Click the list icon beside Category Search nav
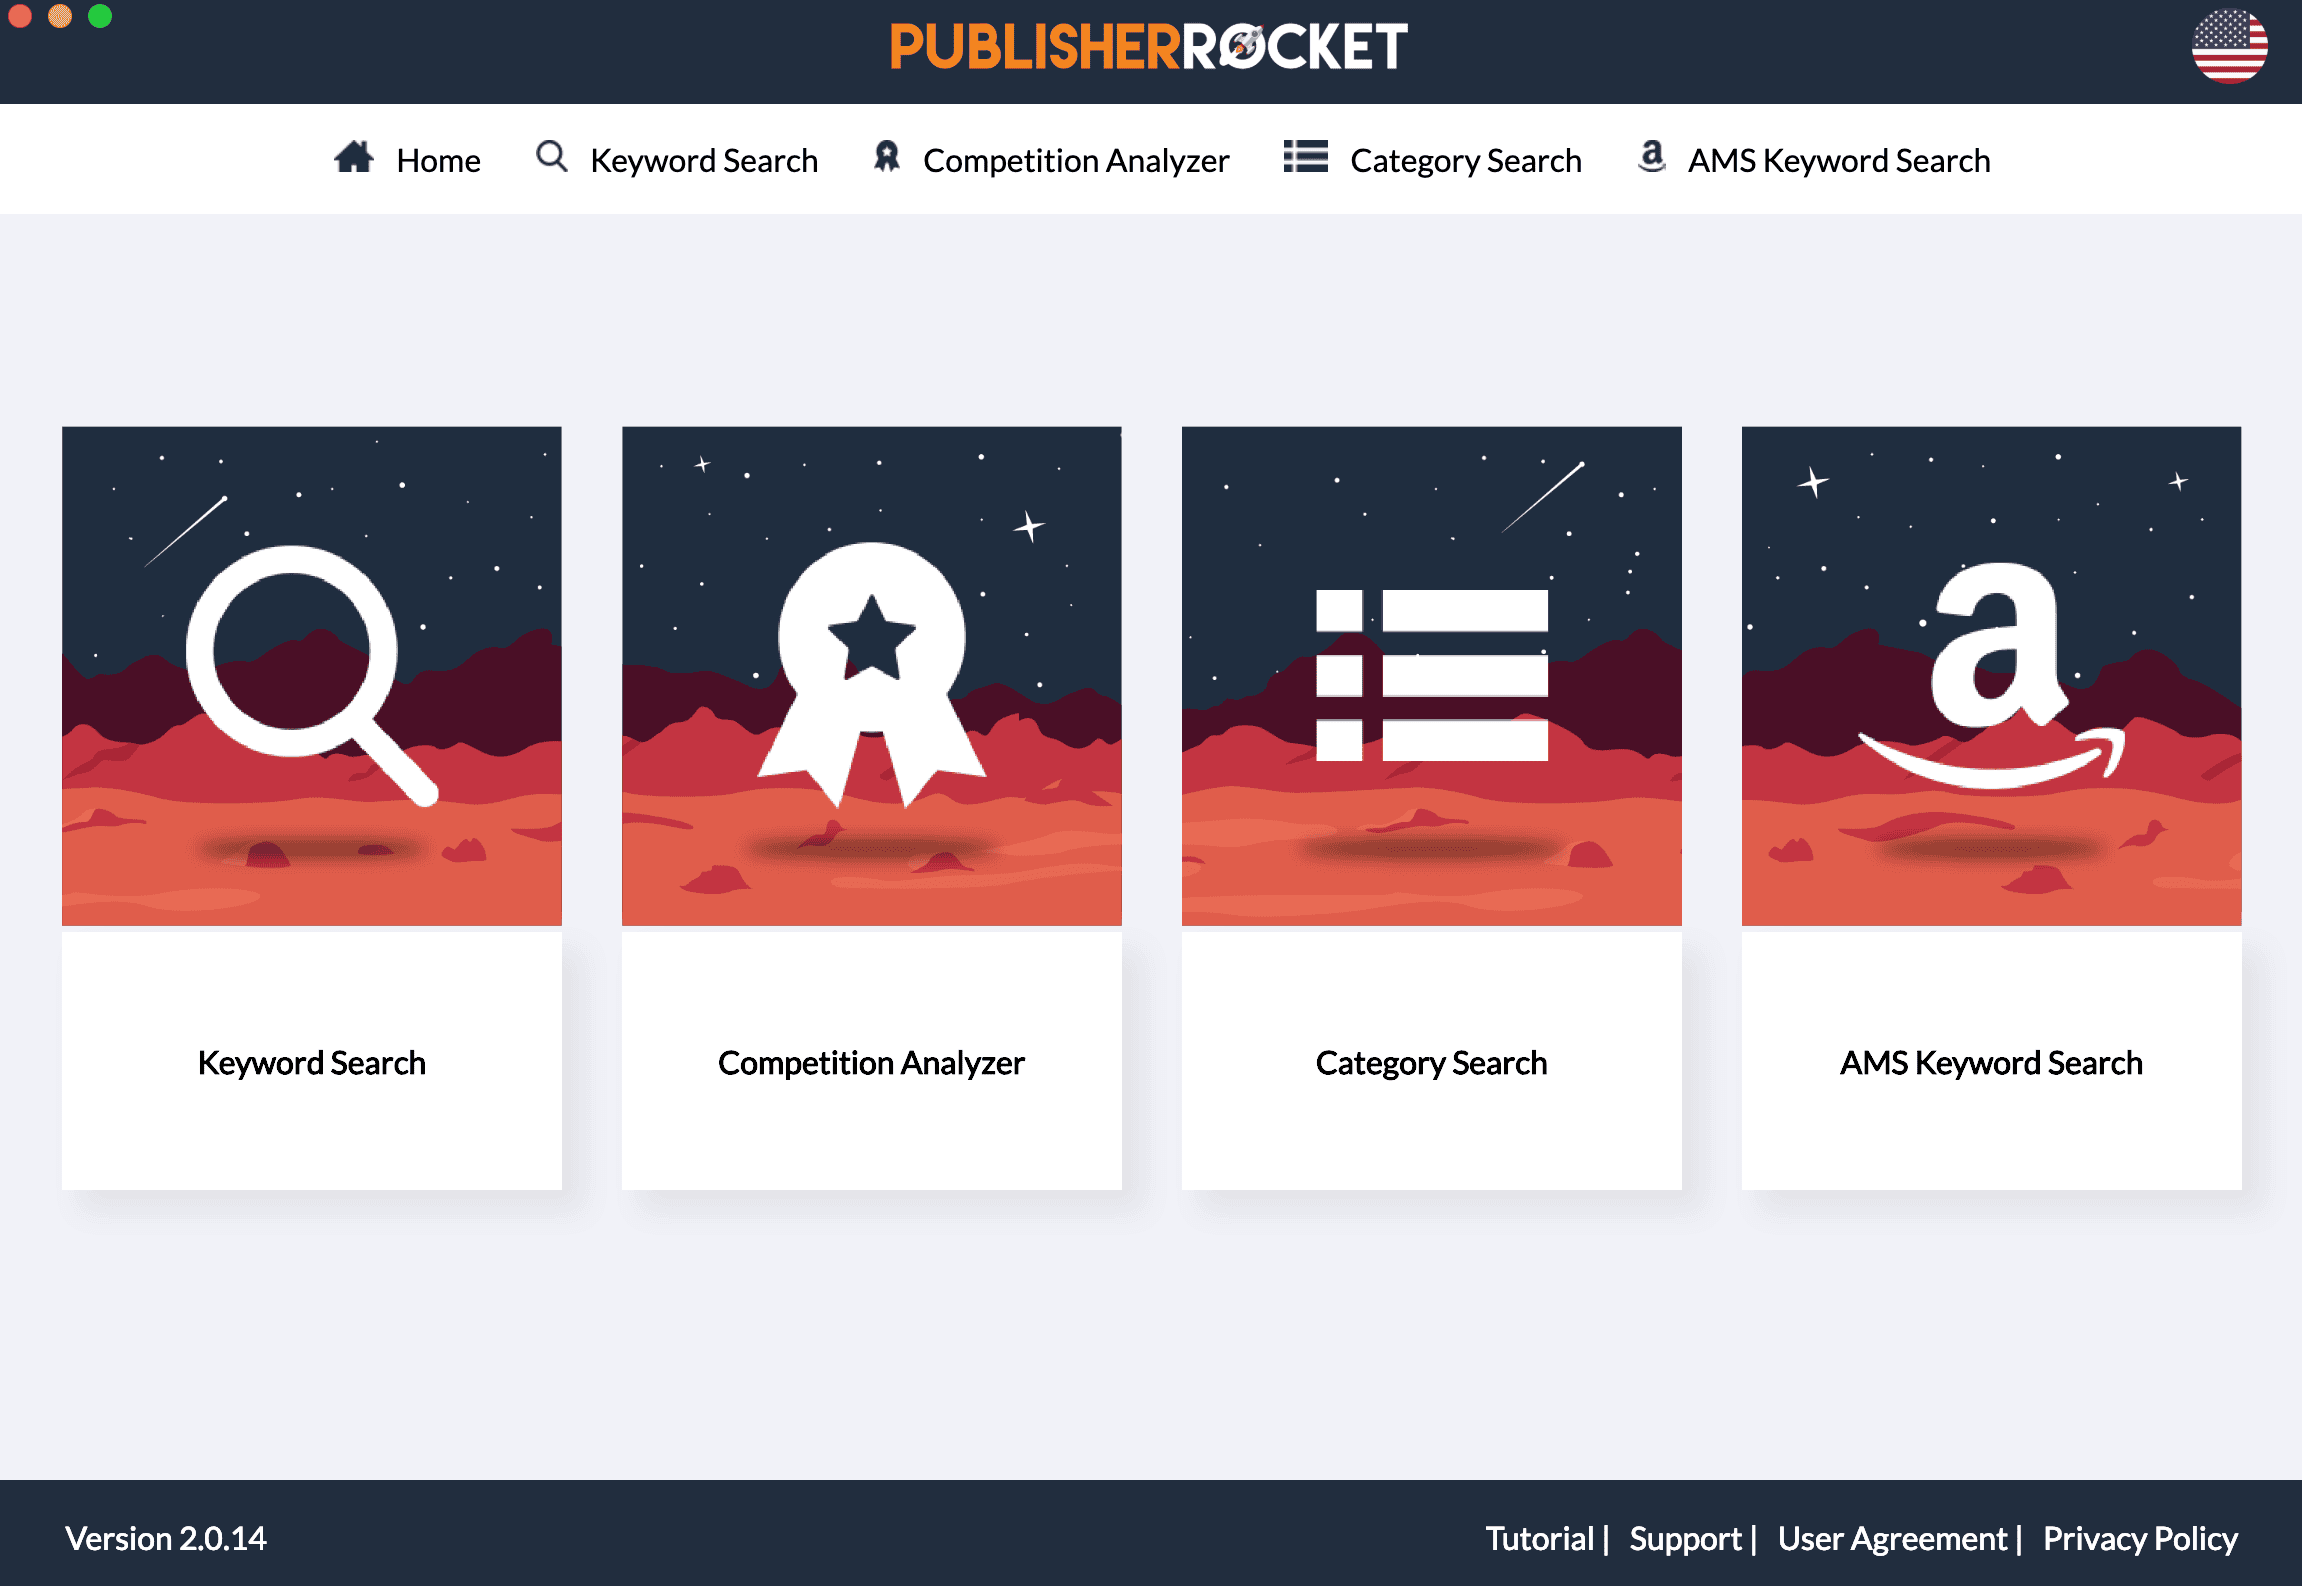 [1306, 157]
